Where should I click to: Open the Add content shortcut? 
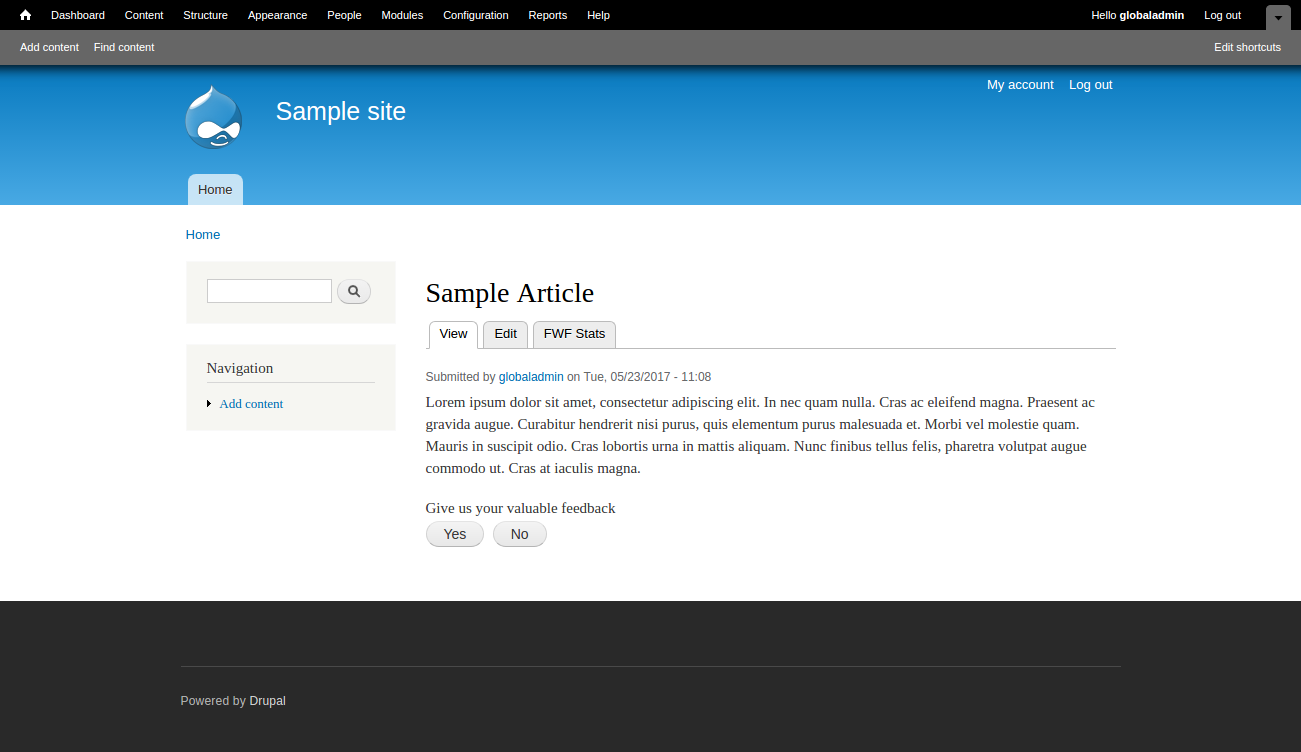click(48, 47)
